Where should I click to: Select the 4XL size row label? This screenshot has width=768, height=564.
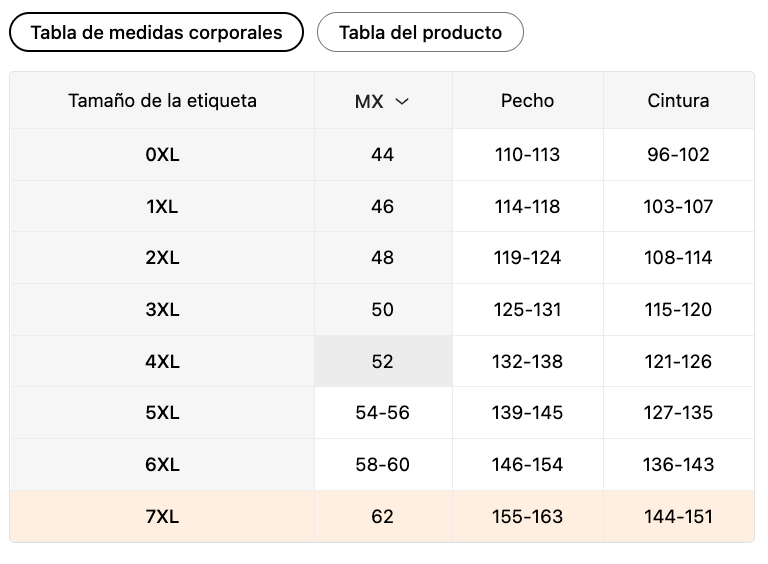pyautogui.click(x=162, y=361)
